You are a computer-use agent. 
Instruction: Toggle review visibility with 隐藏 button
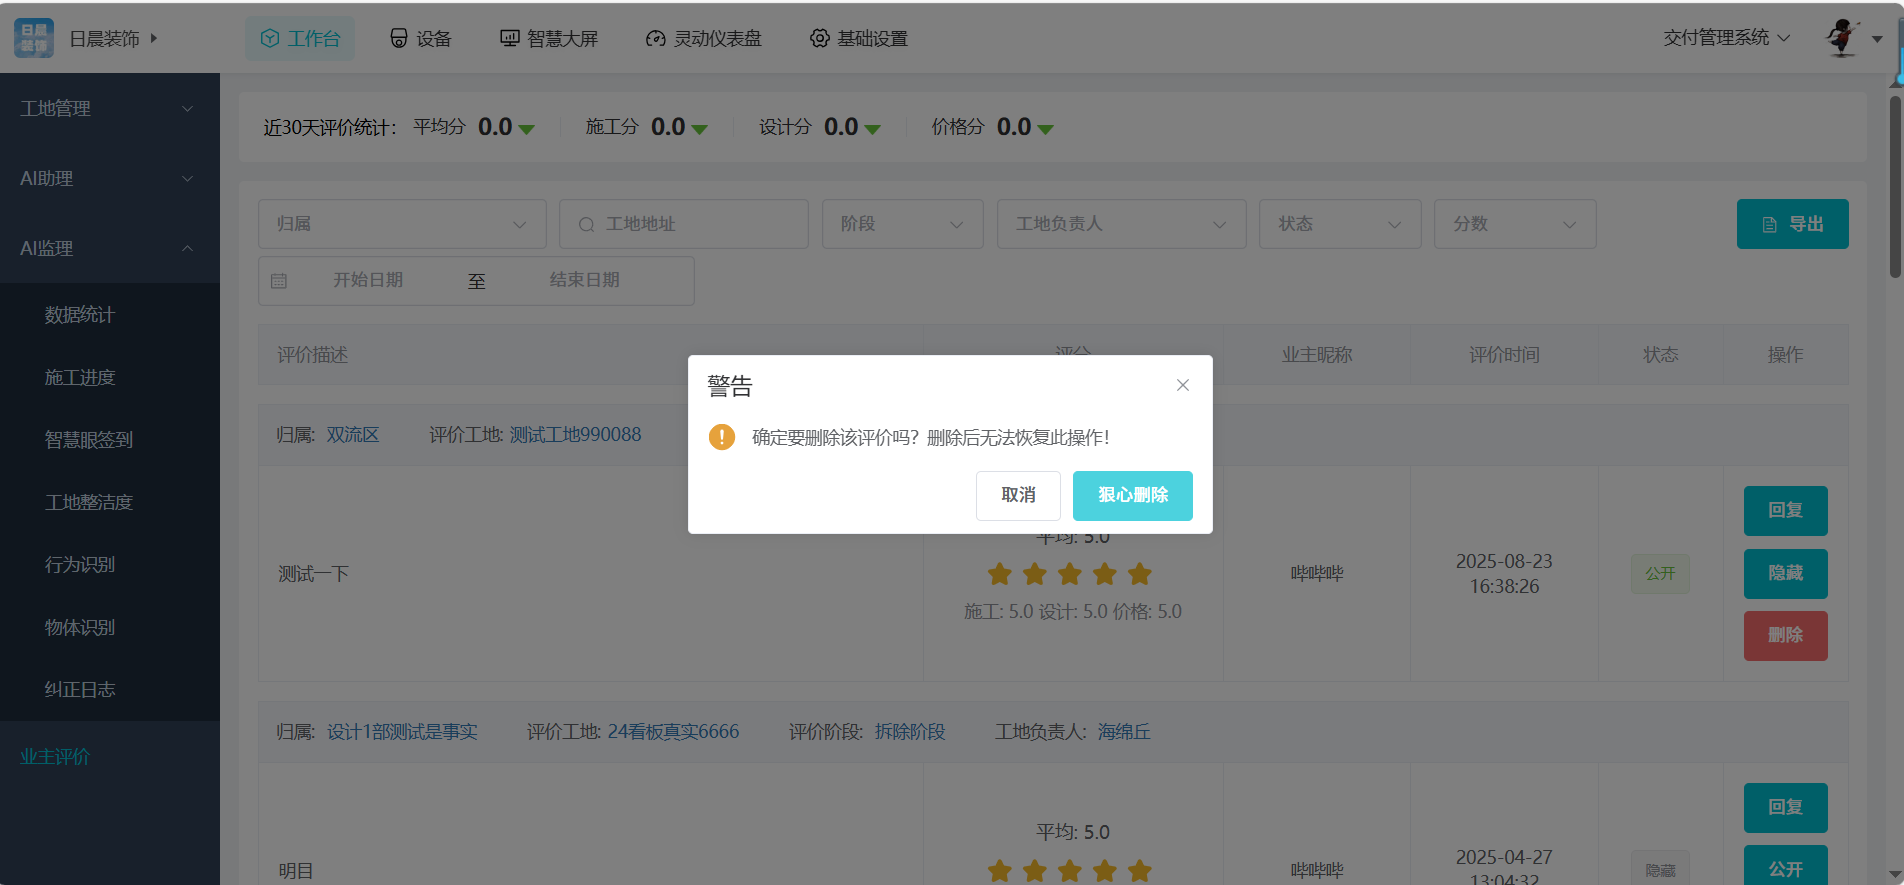(x=1785, y=573)
